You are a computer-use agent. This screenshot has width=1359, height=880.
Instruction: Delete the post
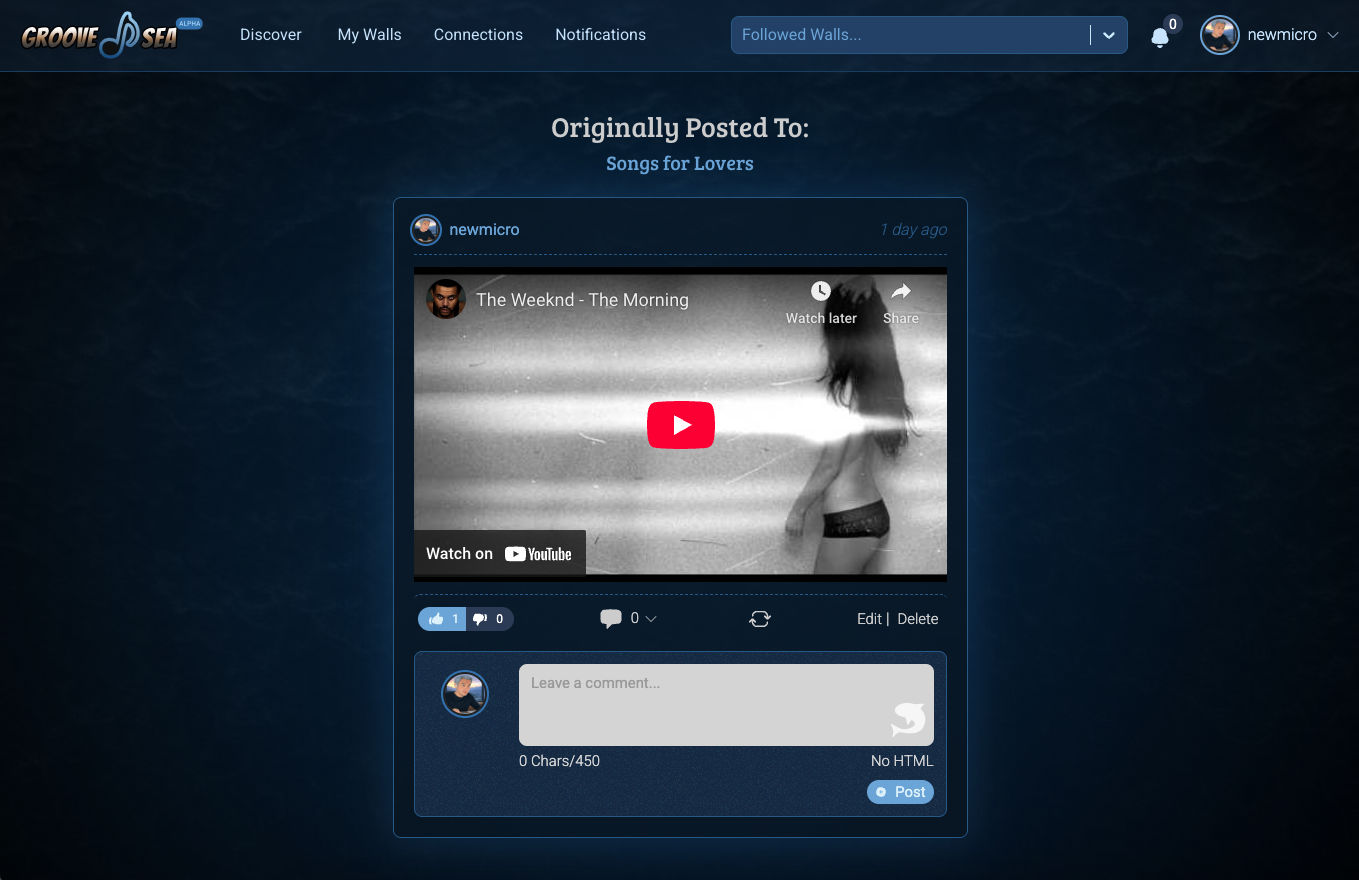[x=918, y=619]
